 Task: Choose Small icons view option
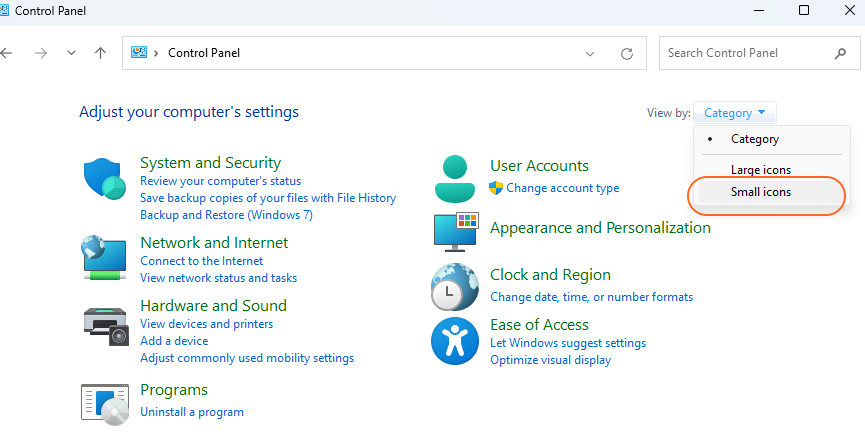click(761, 192)
